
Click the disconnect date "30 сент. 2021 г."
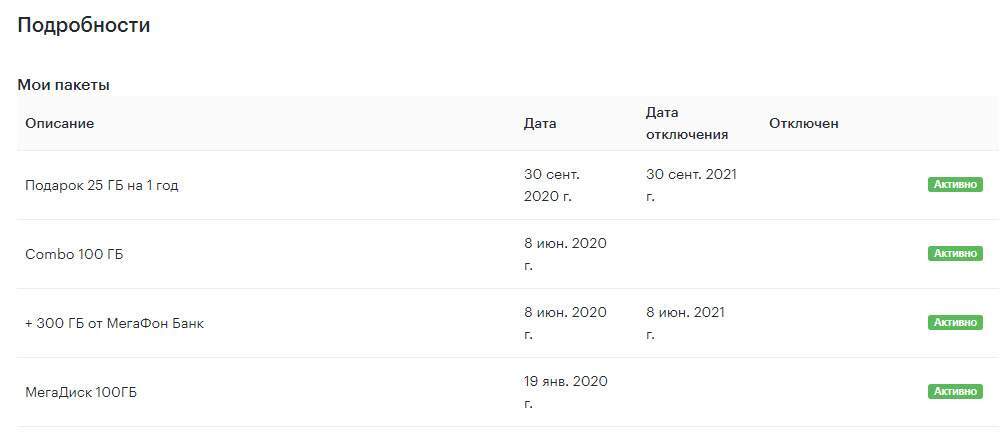[x=691, y=185]
